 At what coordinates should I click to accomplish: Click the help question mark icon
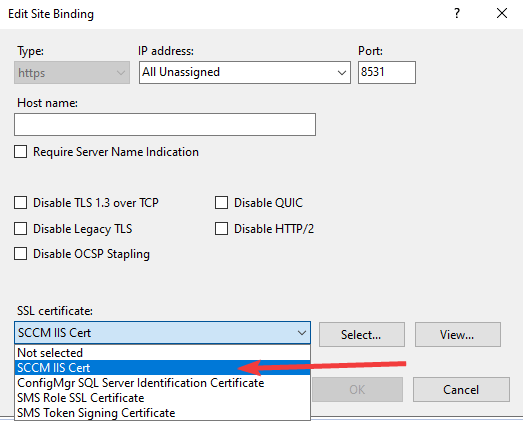457,14
